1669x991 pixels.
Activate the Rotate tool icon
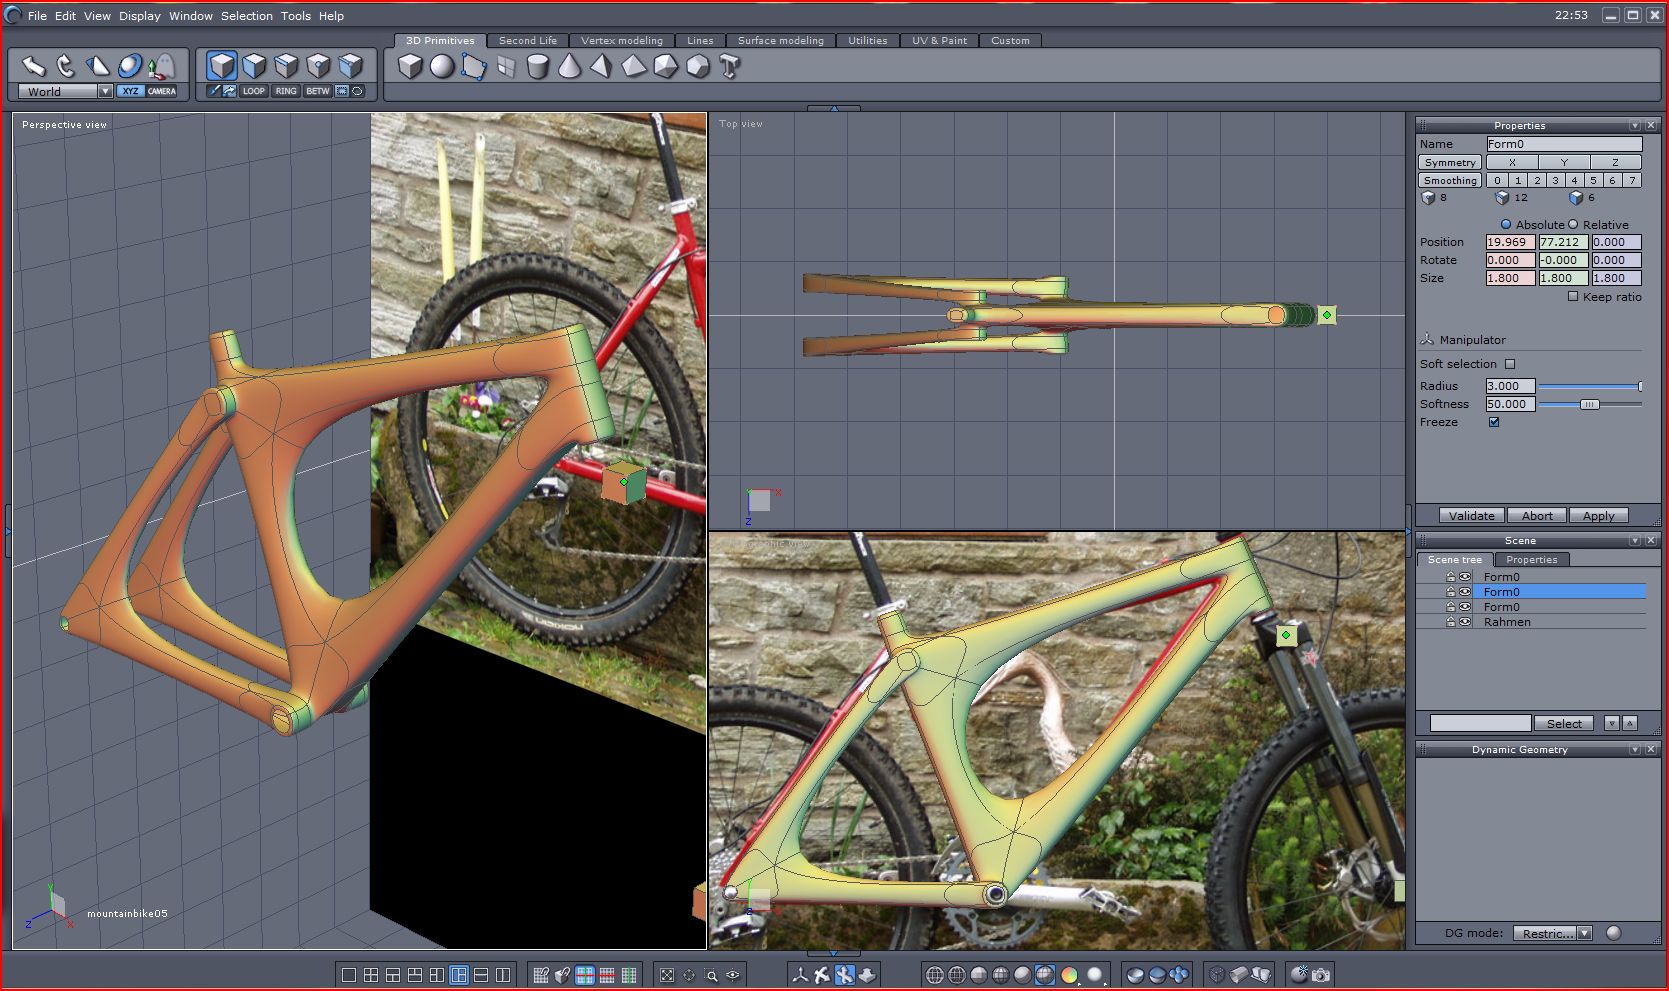click(x=66, y=66)
